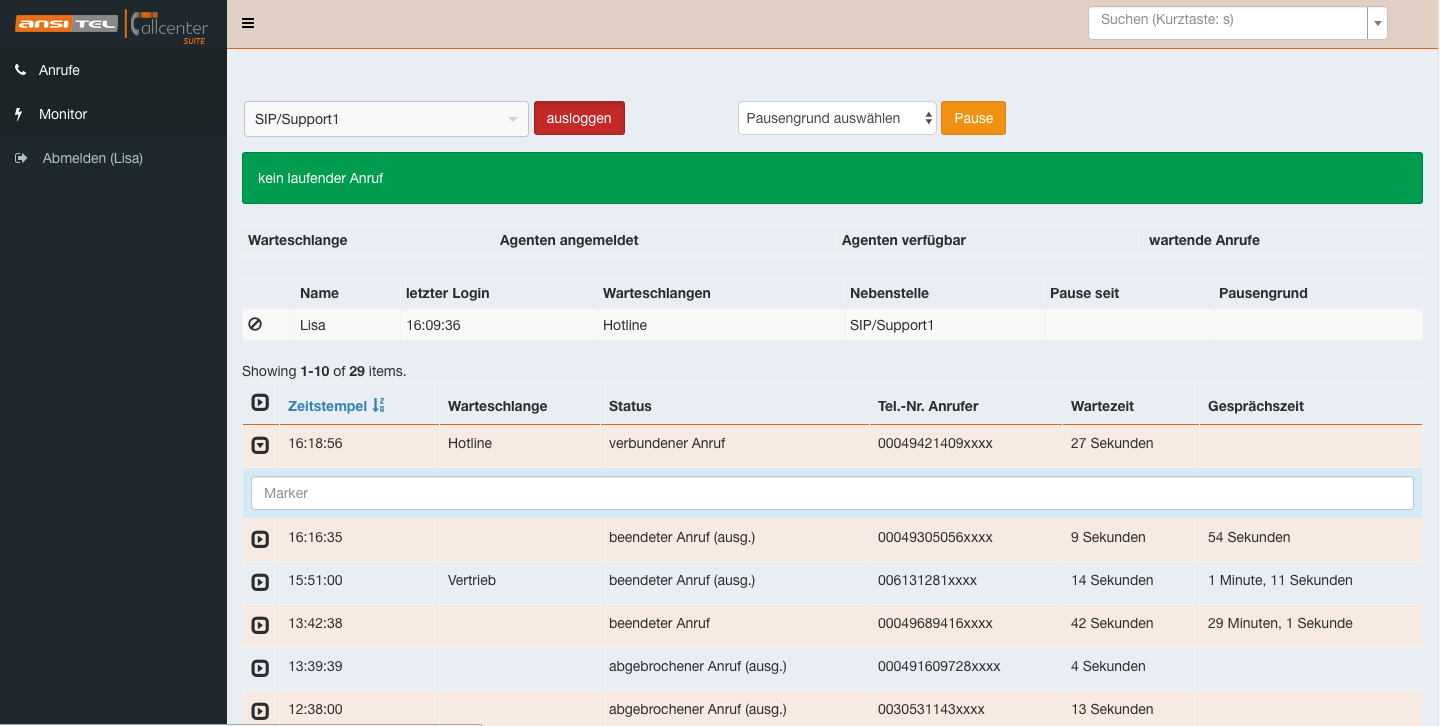Click the sort icon next to Zeitstempel
The width and height of the screenshot is (1440, 726).
378,405
